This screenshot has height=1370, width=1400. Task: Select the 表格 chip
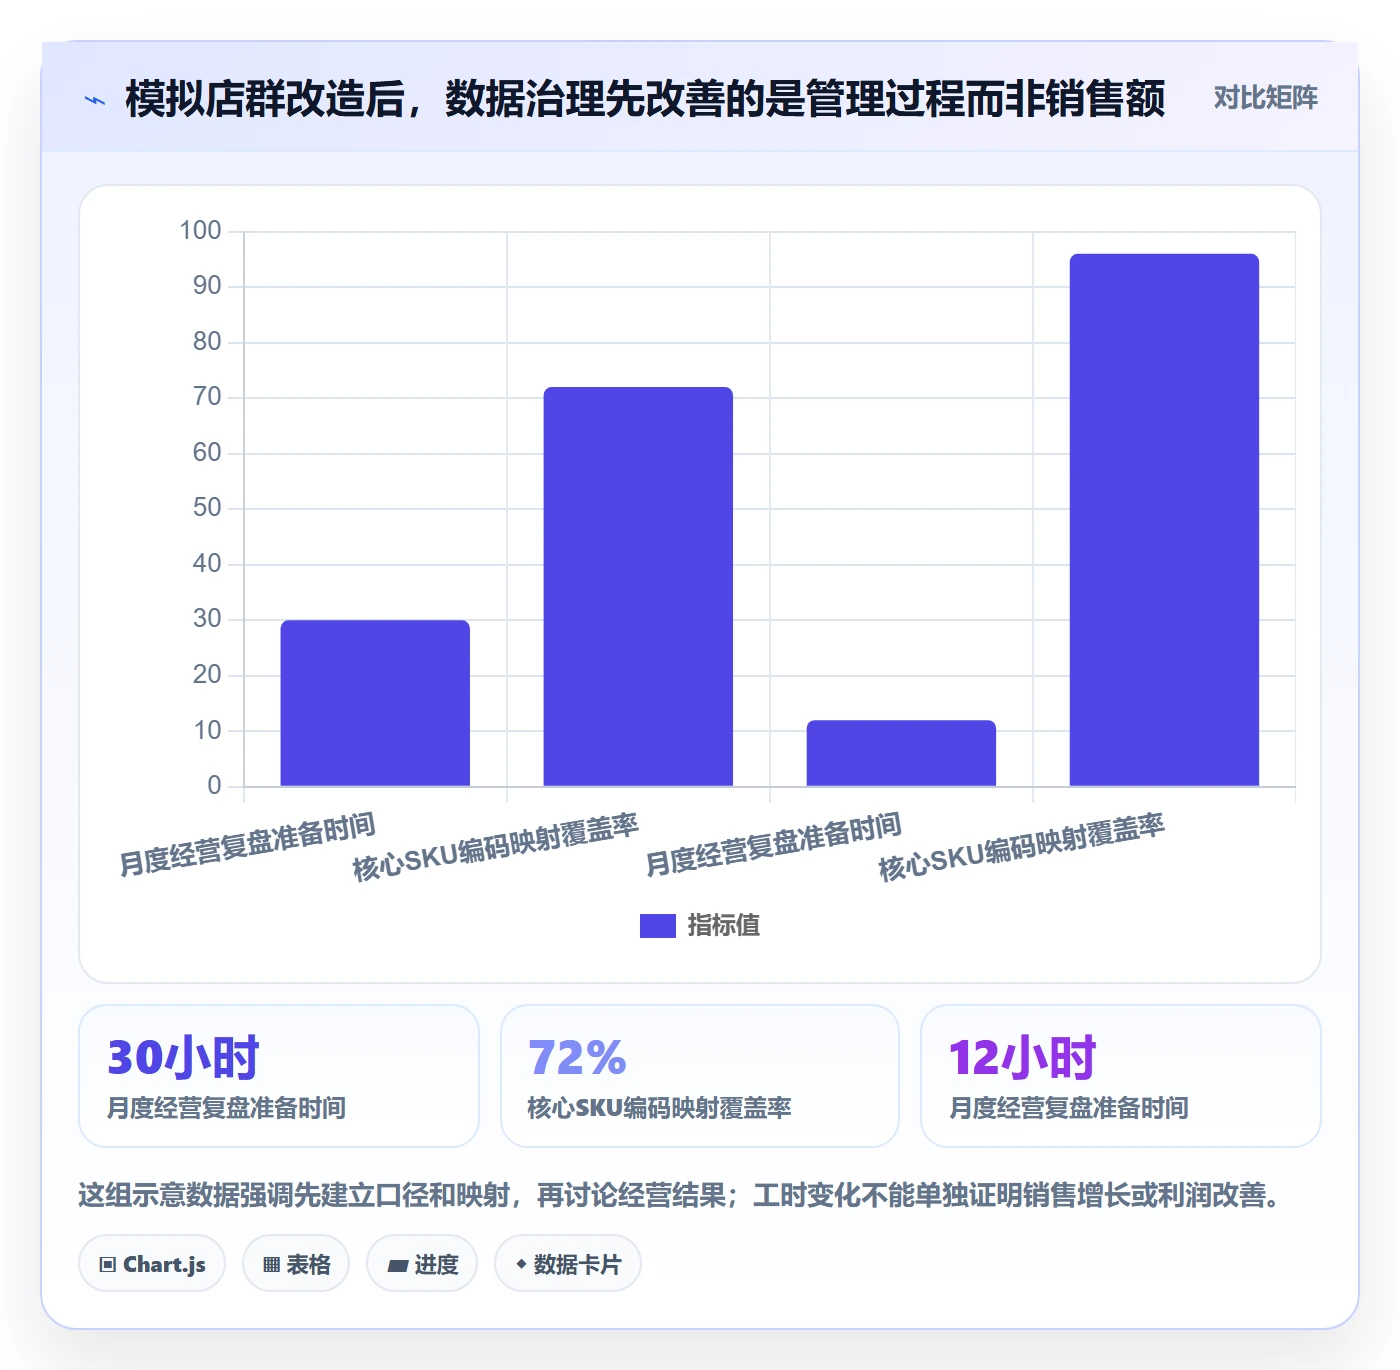pyautogui.click(x=296, y=1264)
